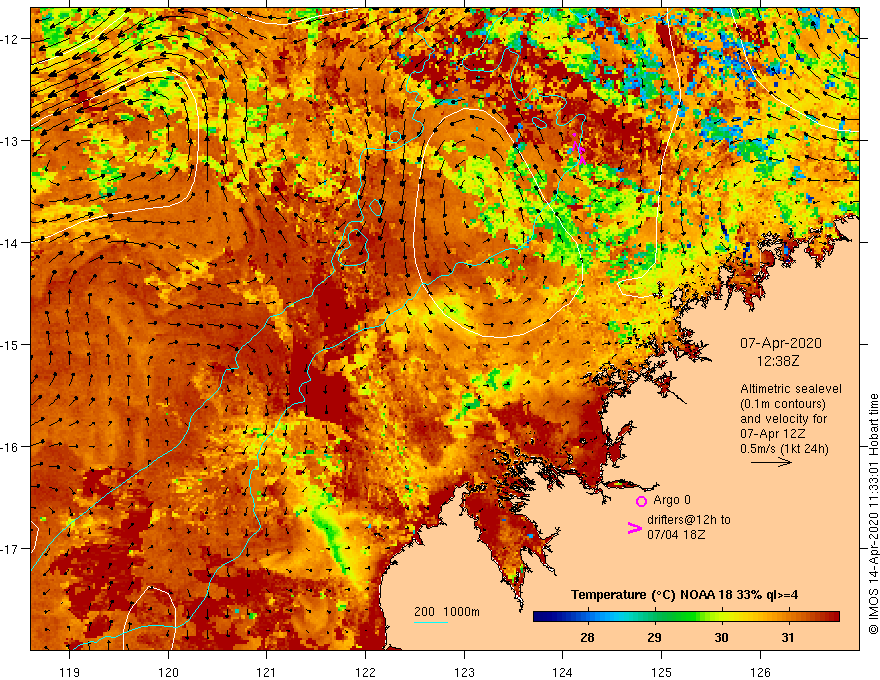Click the '(0.1m contours)' text
This screenshot has height=680, width=880.
782,404
